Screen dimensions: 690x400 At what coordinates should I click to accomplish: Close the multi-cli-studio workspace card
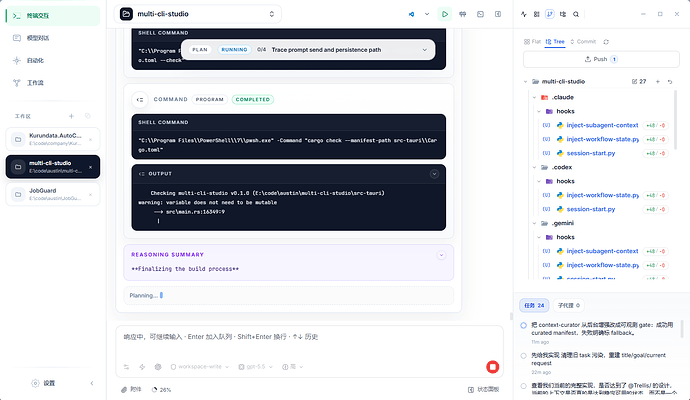[x=90, y=167]
